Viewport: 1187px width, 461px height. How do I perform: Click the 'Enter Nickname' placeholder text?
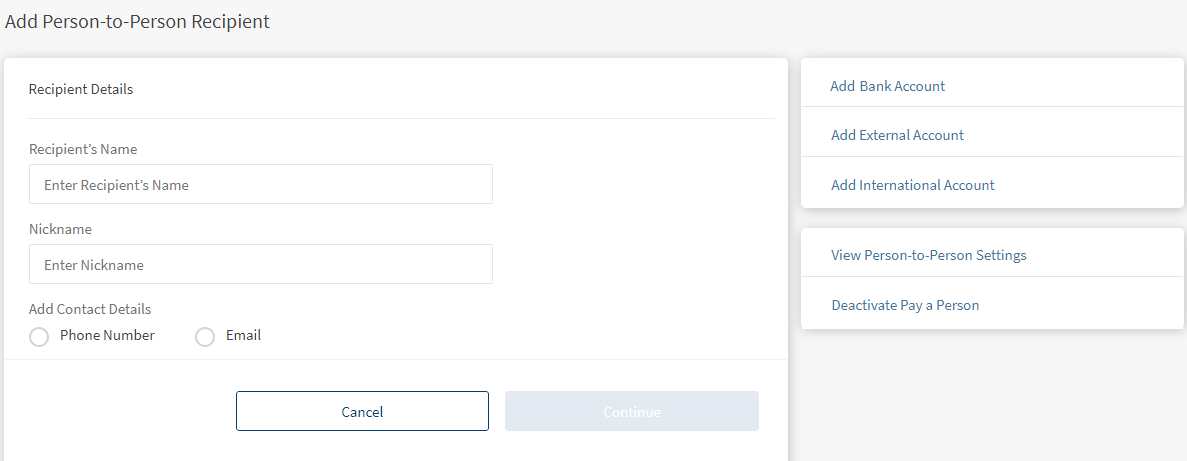pos(94,265)
